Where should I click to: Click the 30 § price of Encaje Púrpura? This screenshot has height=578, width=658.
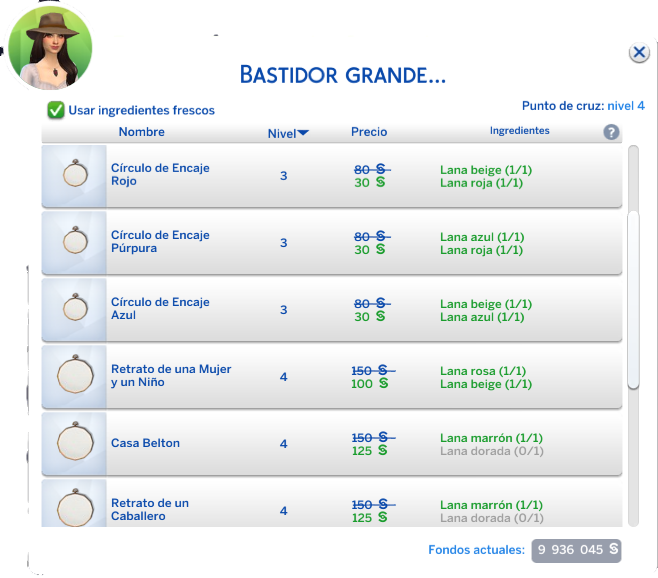[369, 250]
